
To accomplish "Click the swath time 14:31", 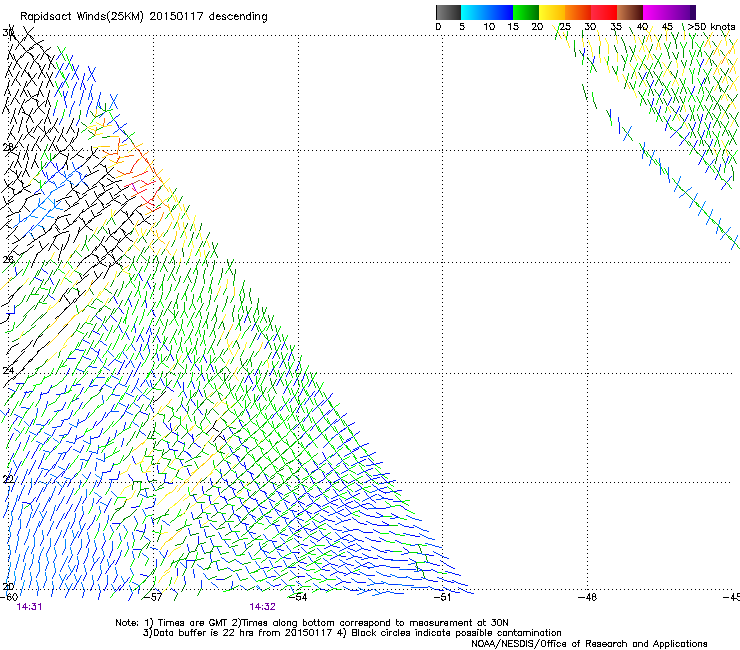I will (29, 607).
